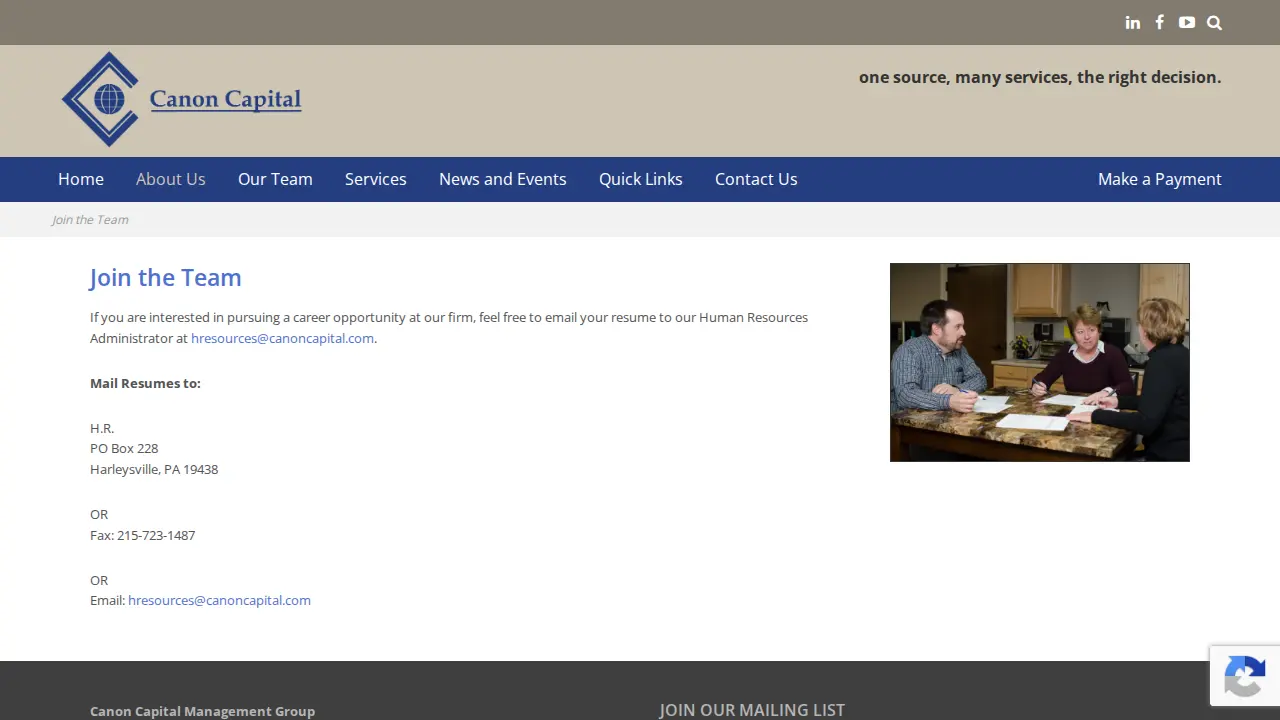Click the Harleysville, PA 19438 line
The width and height of the screenshot is (1280, 720).
click(154, 469)
